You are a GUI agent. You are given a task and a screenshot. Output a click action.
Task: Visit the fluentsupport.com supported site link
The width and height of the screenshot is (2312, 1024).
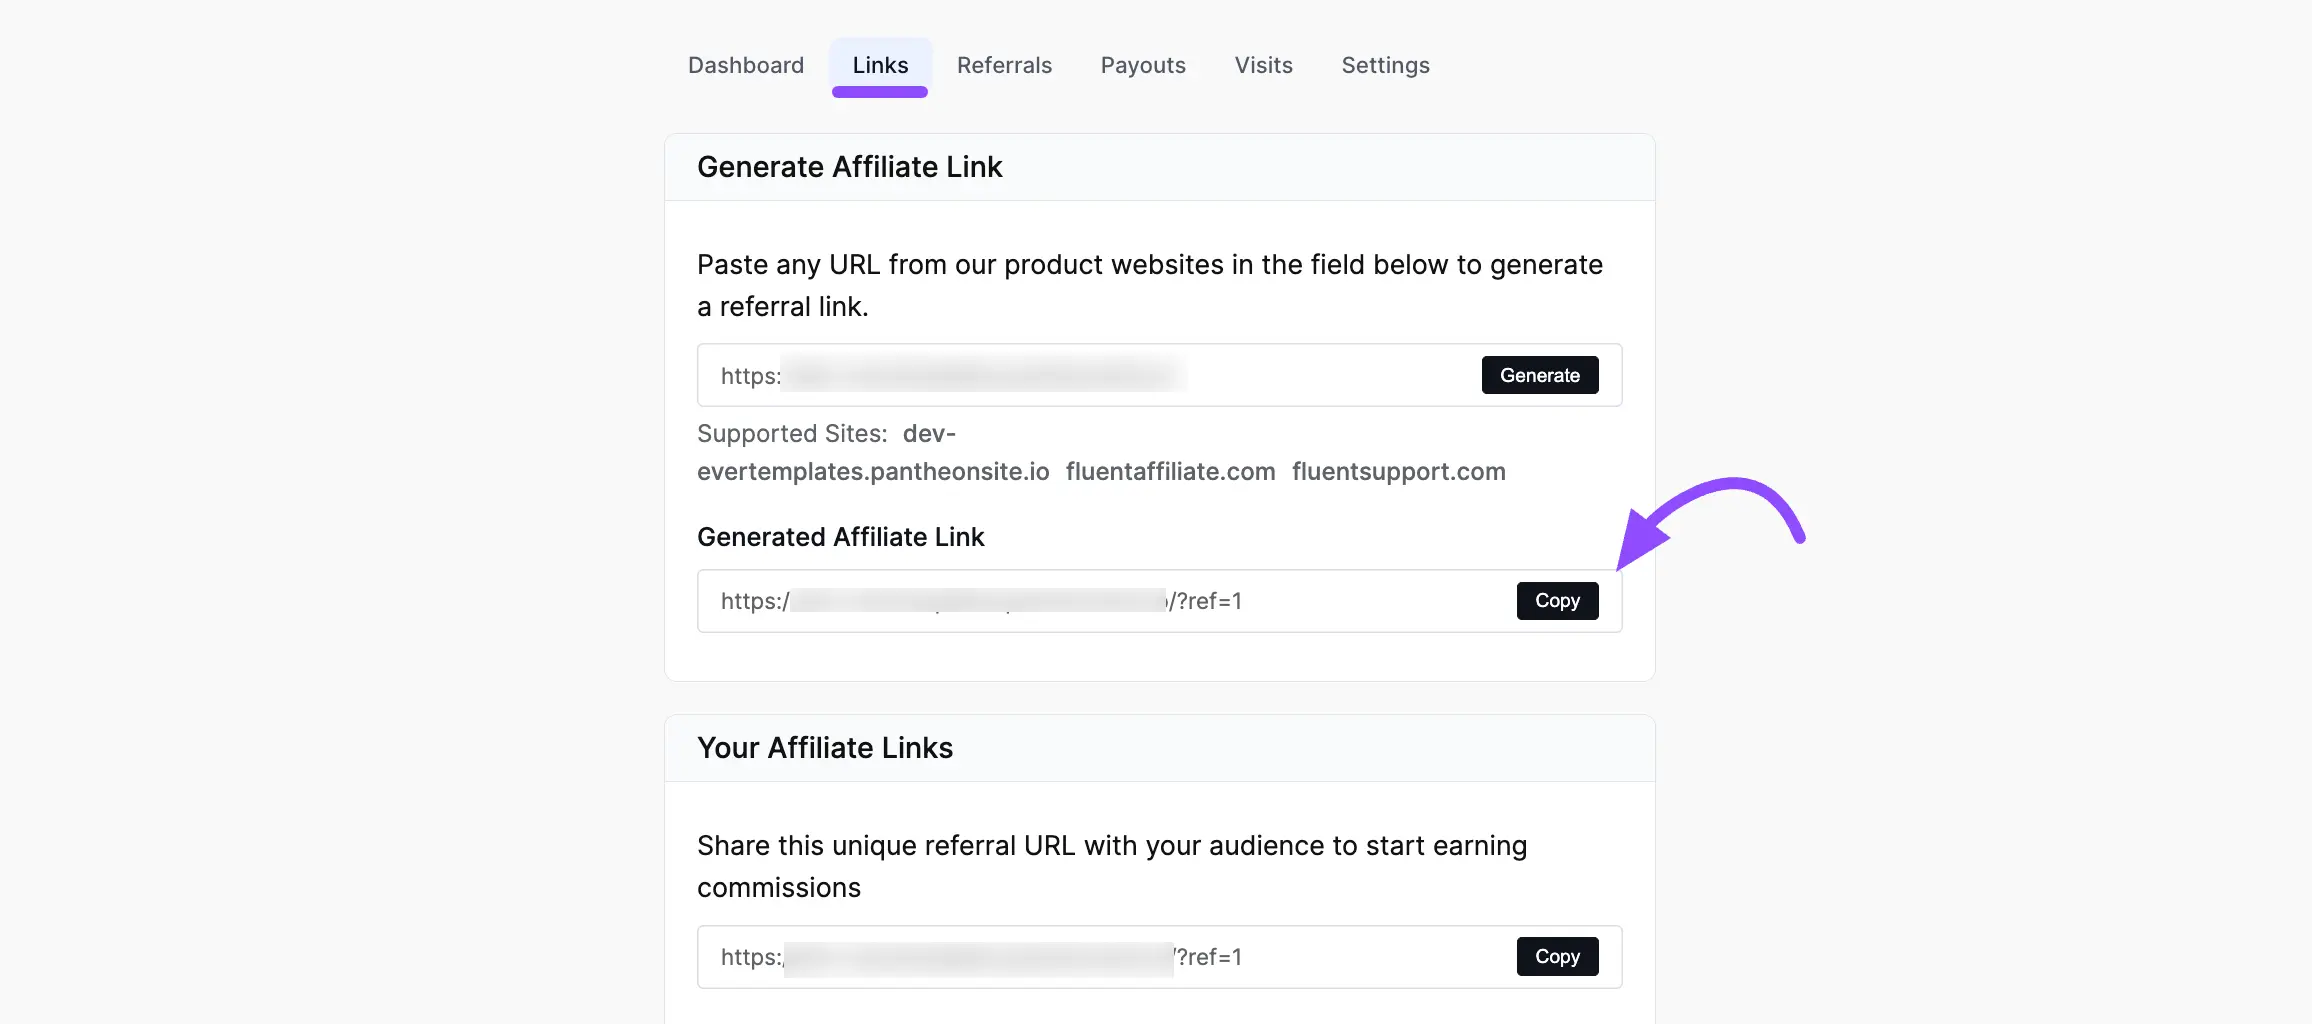point(1398,471)
